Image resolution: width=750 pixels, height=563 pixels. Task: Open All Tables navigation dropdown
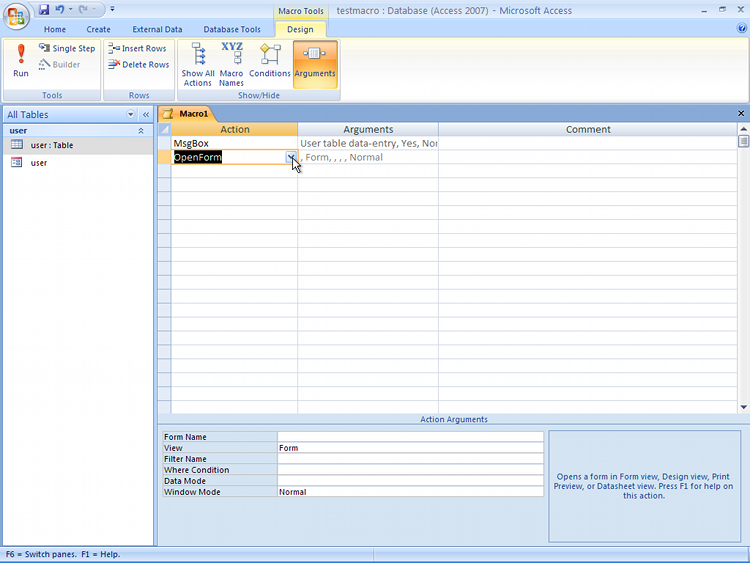[131, 114]
